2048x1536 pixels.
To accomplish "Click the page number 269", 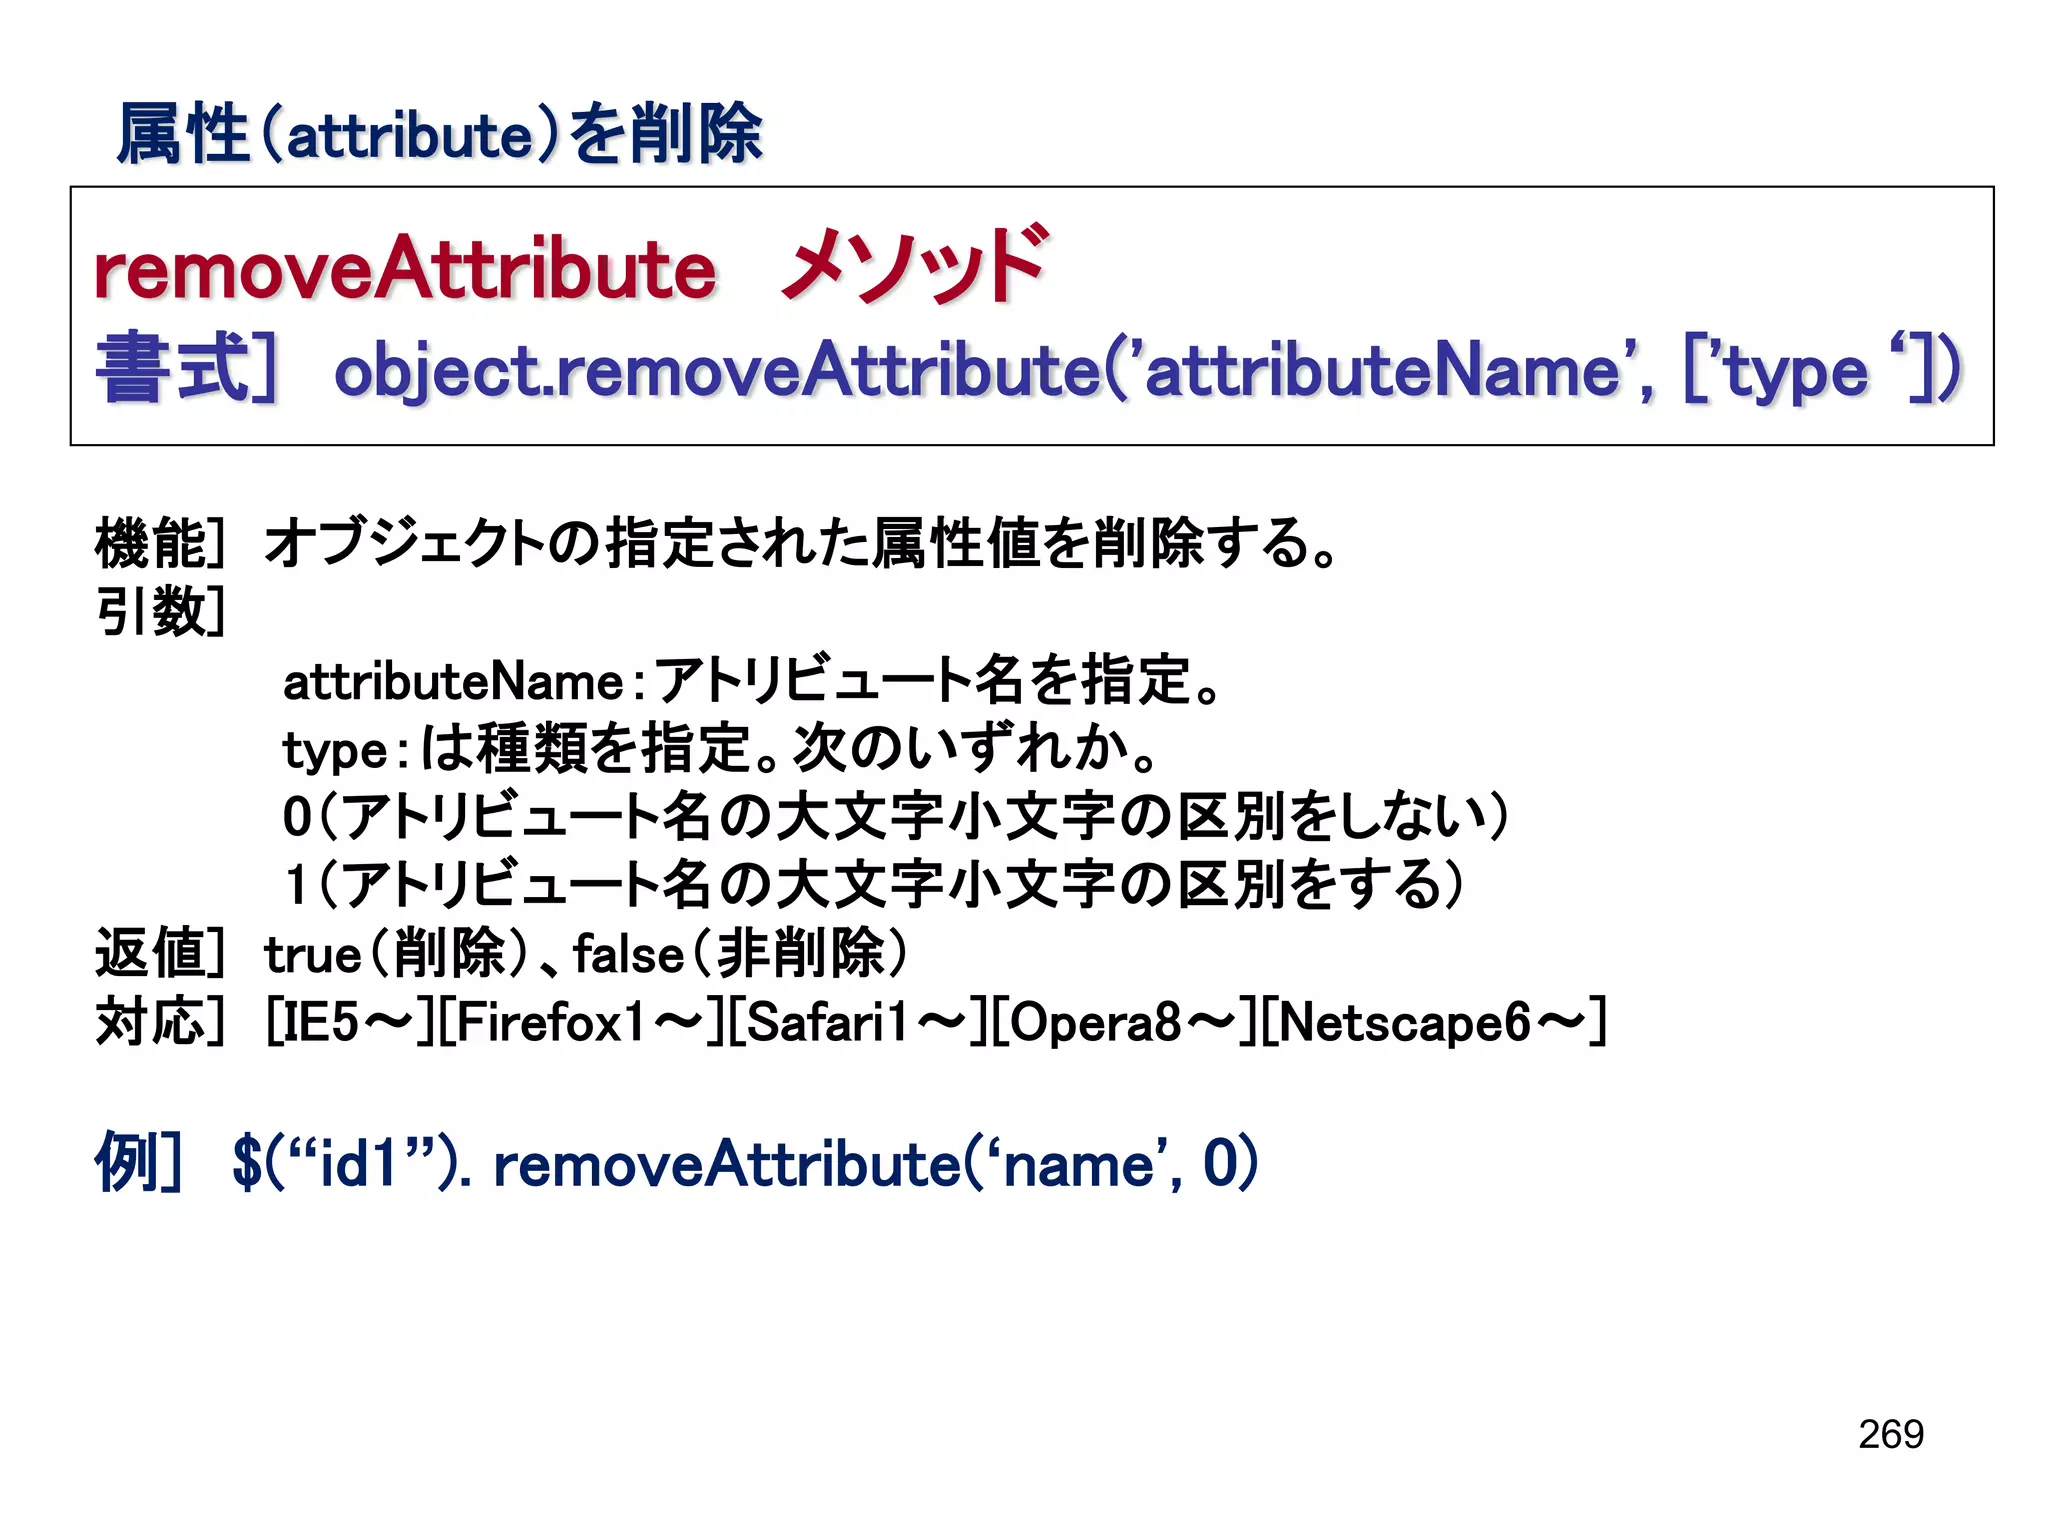I will [x=1891, y=1434].
